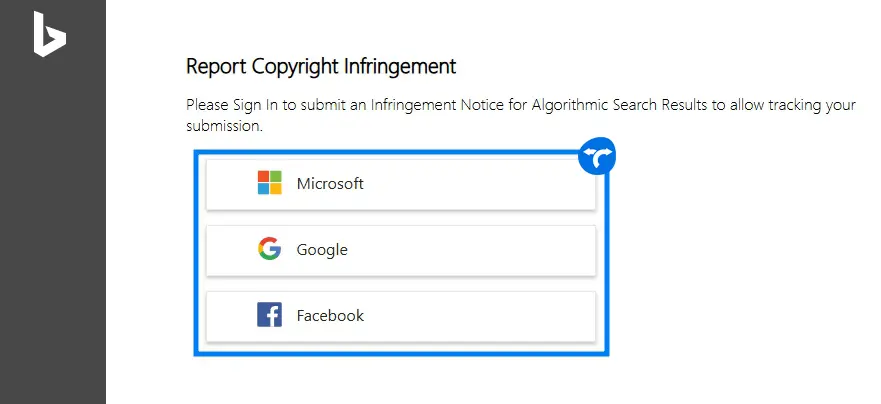The image size is (881, 404).
Task: Click the "Report Copyright Infringement" heading
Action: (x=321, y=67)
